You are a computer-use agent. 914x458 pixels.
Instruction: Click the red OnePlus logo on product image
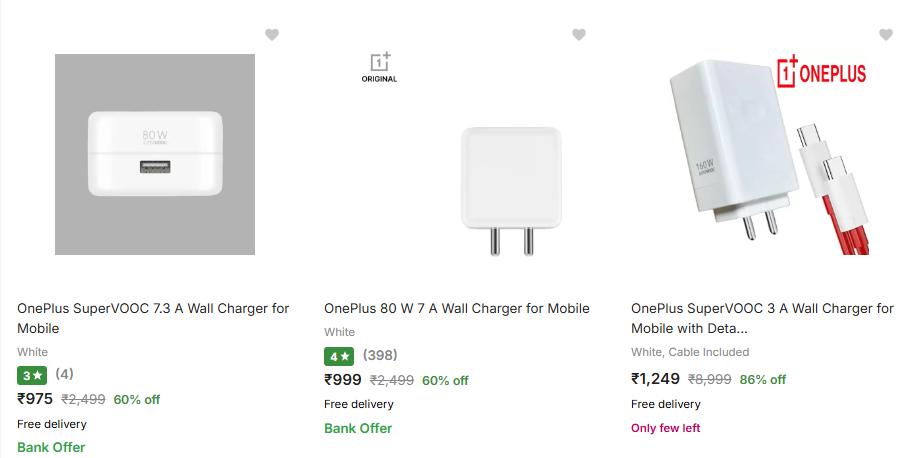[x=821, y=72]
